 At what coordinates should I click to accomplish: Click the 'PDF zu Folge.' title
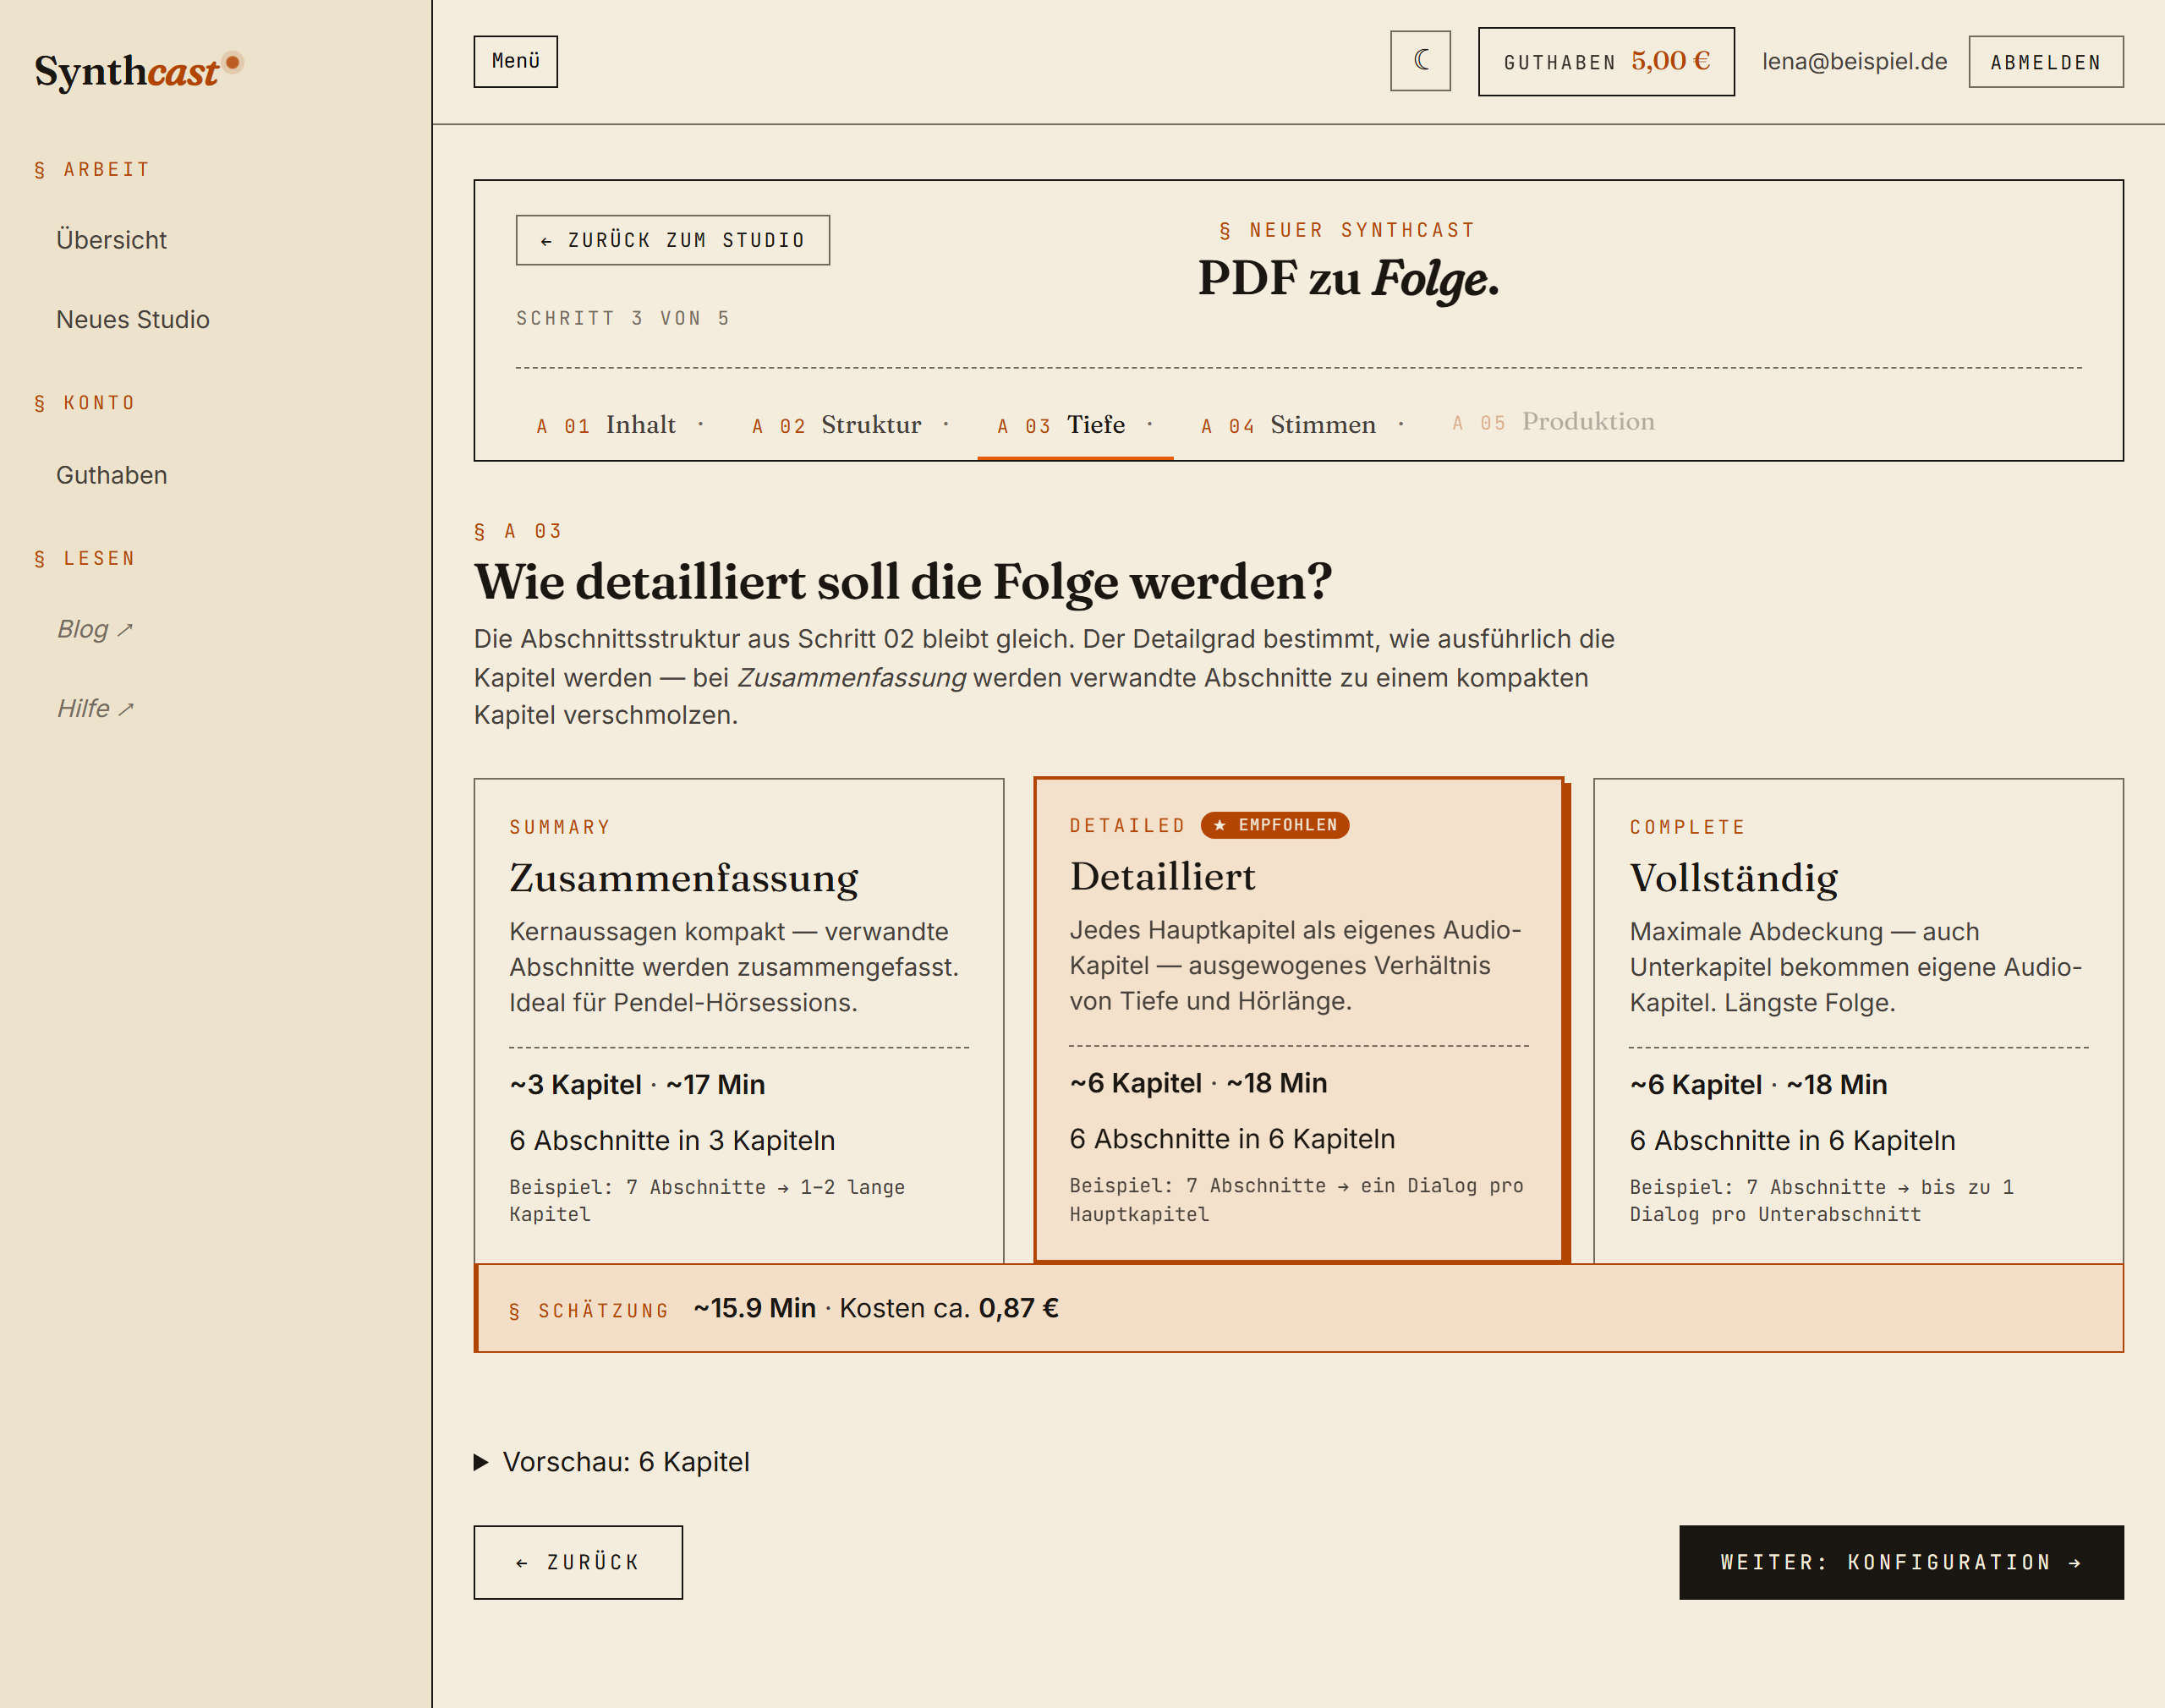[1348, 278]
